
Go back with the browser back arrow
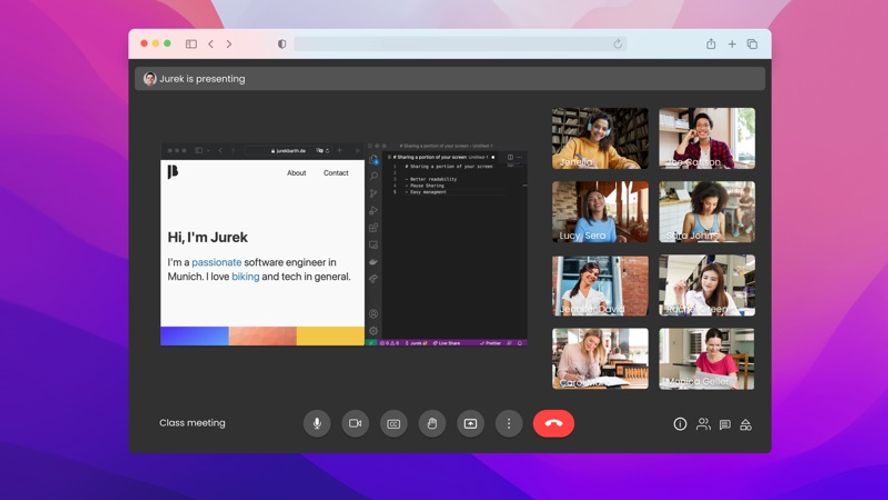pos(211,44)
